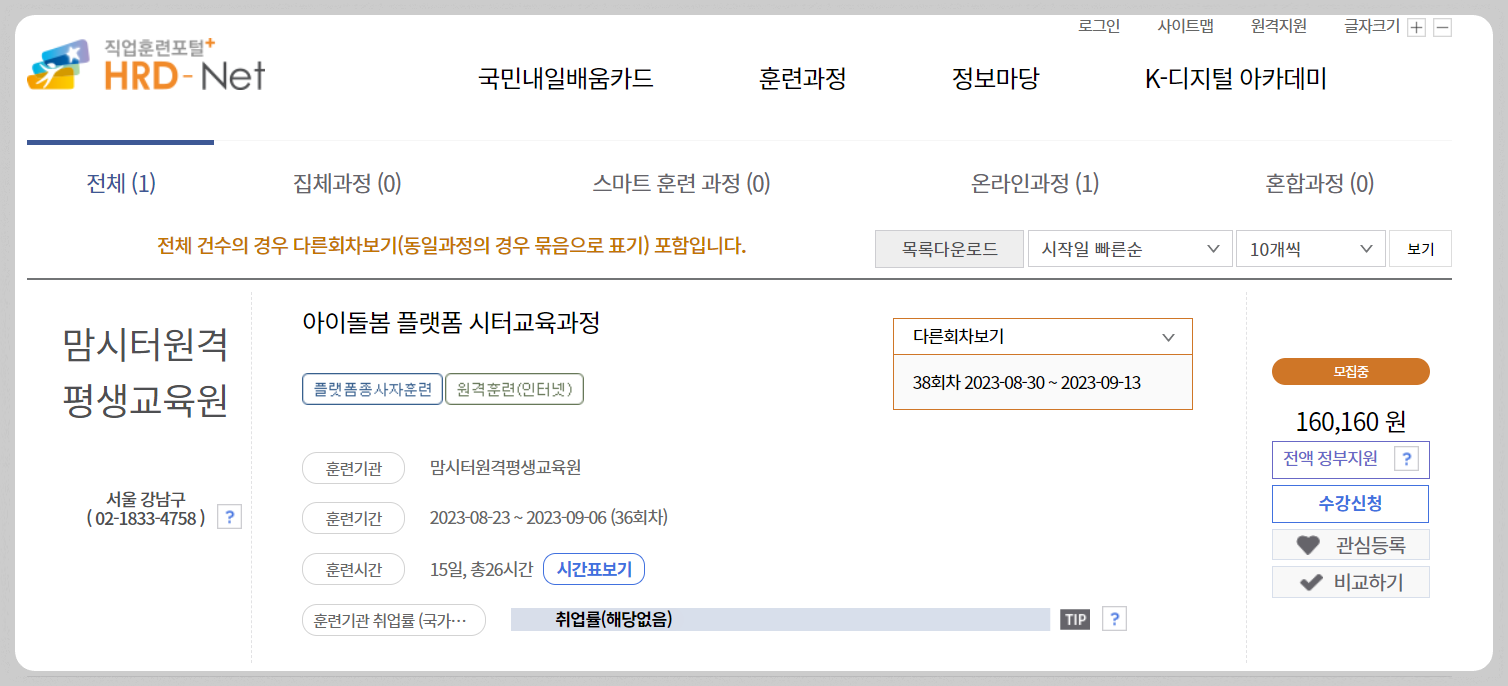Increase font size with plus icon

point(1416,28)
